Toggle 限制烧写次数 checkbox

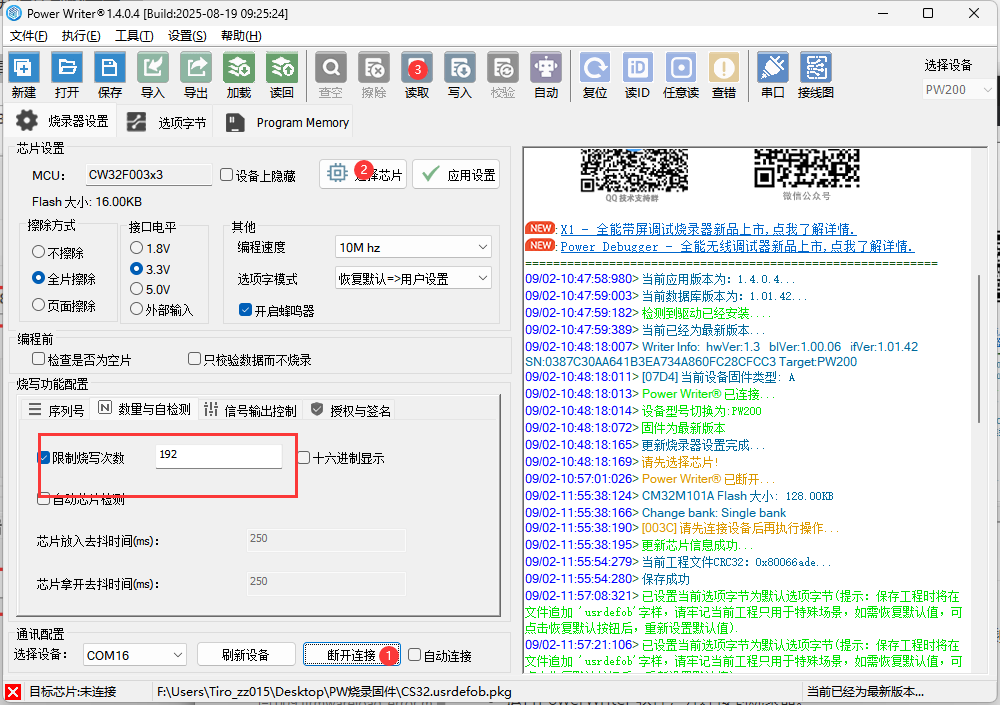click(x=43, y=457)
